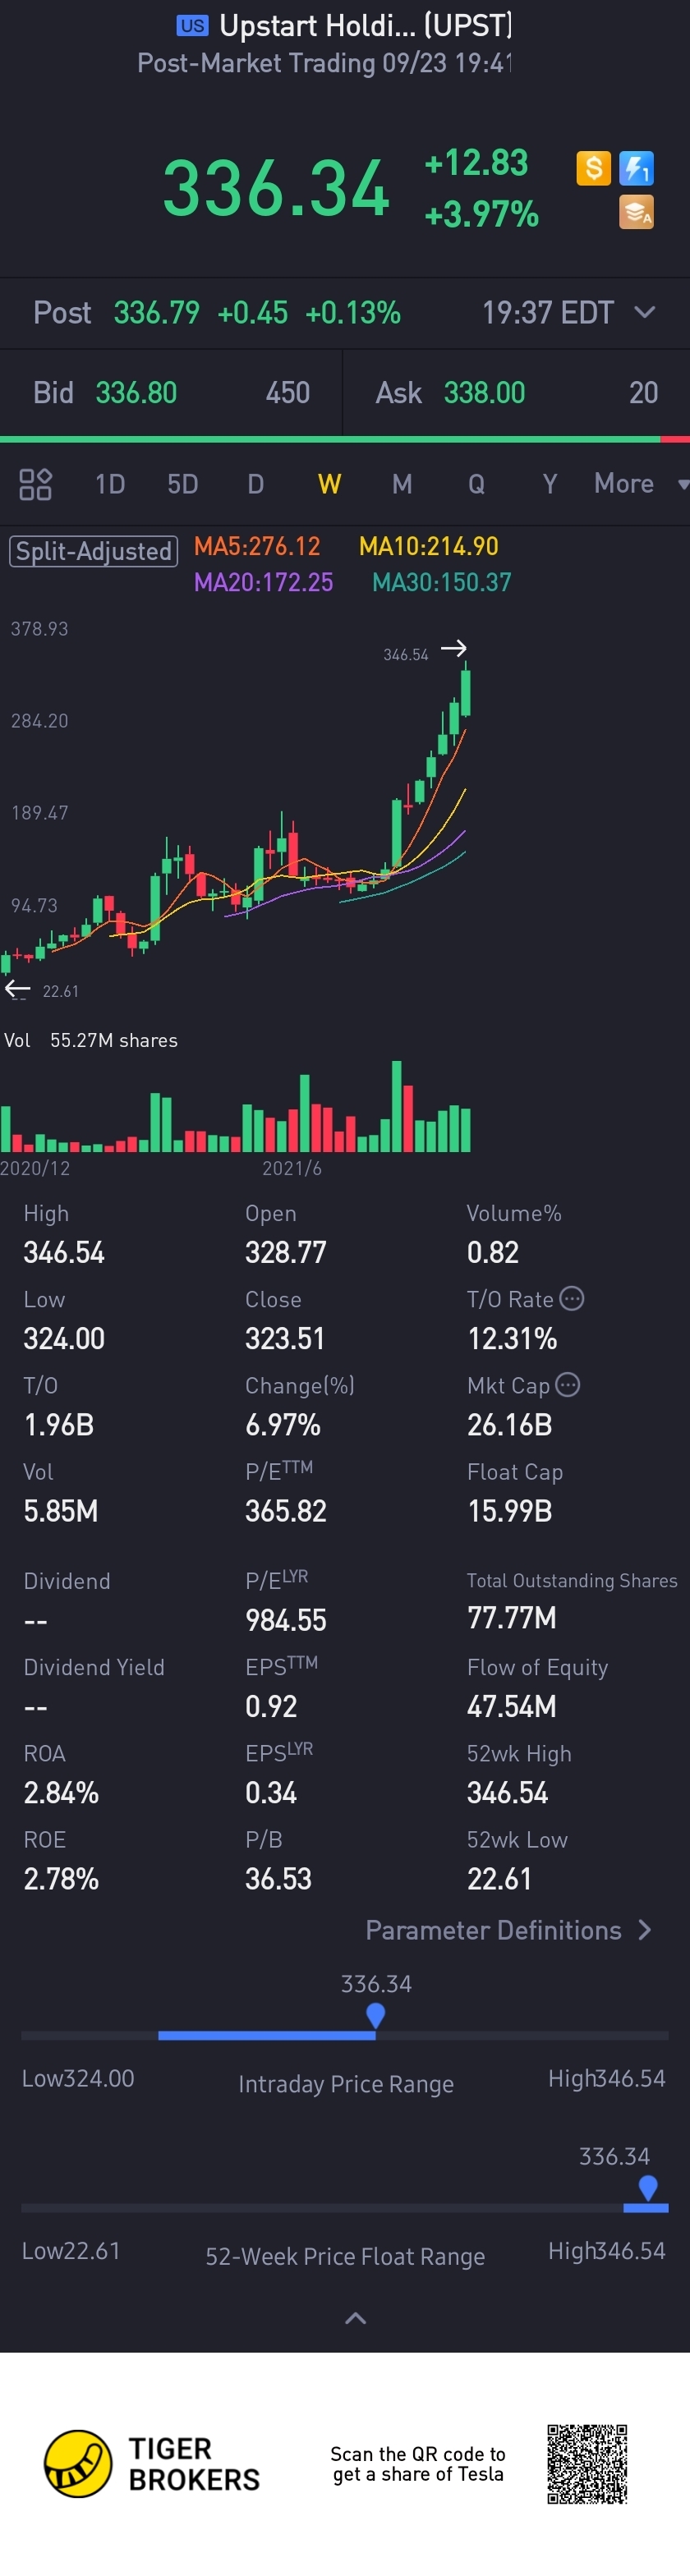
Task: Tap the P/E LYR value 984.55
Action: (x=286, y=1620)
